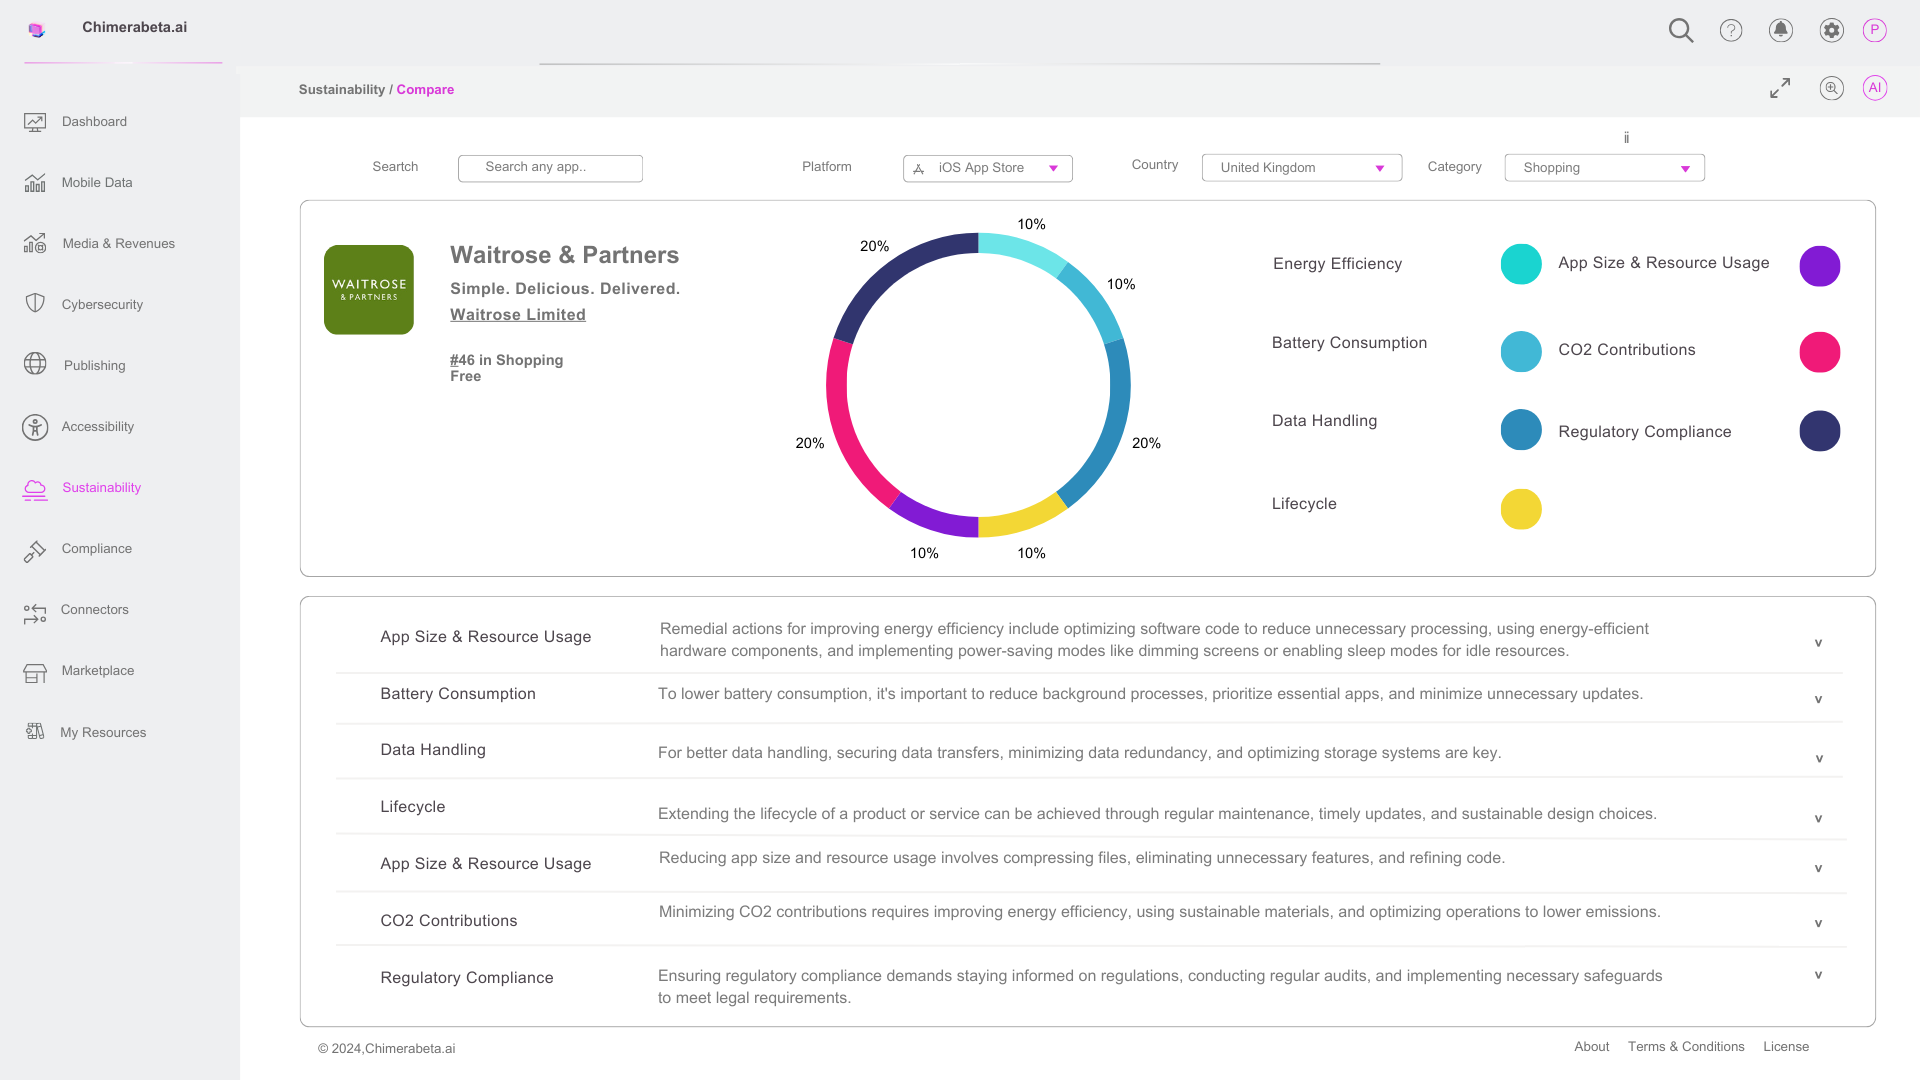Open Media & Revenues section
Image resolution: width=1920 pixels, height=1080 pixels.
(x=118, y=244)
